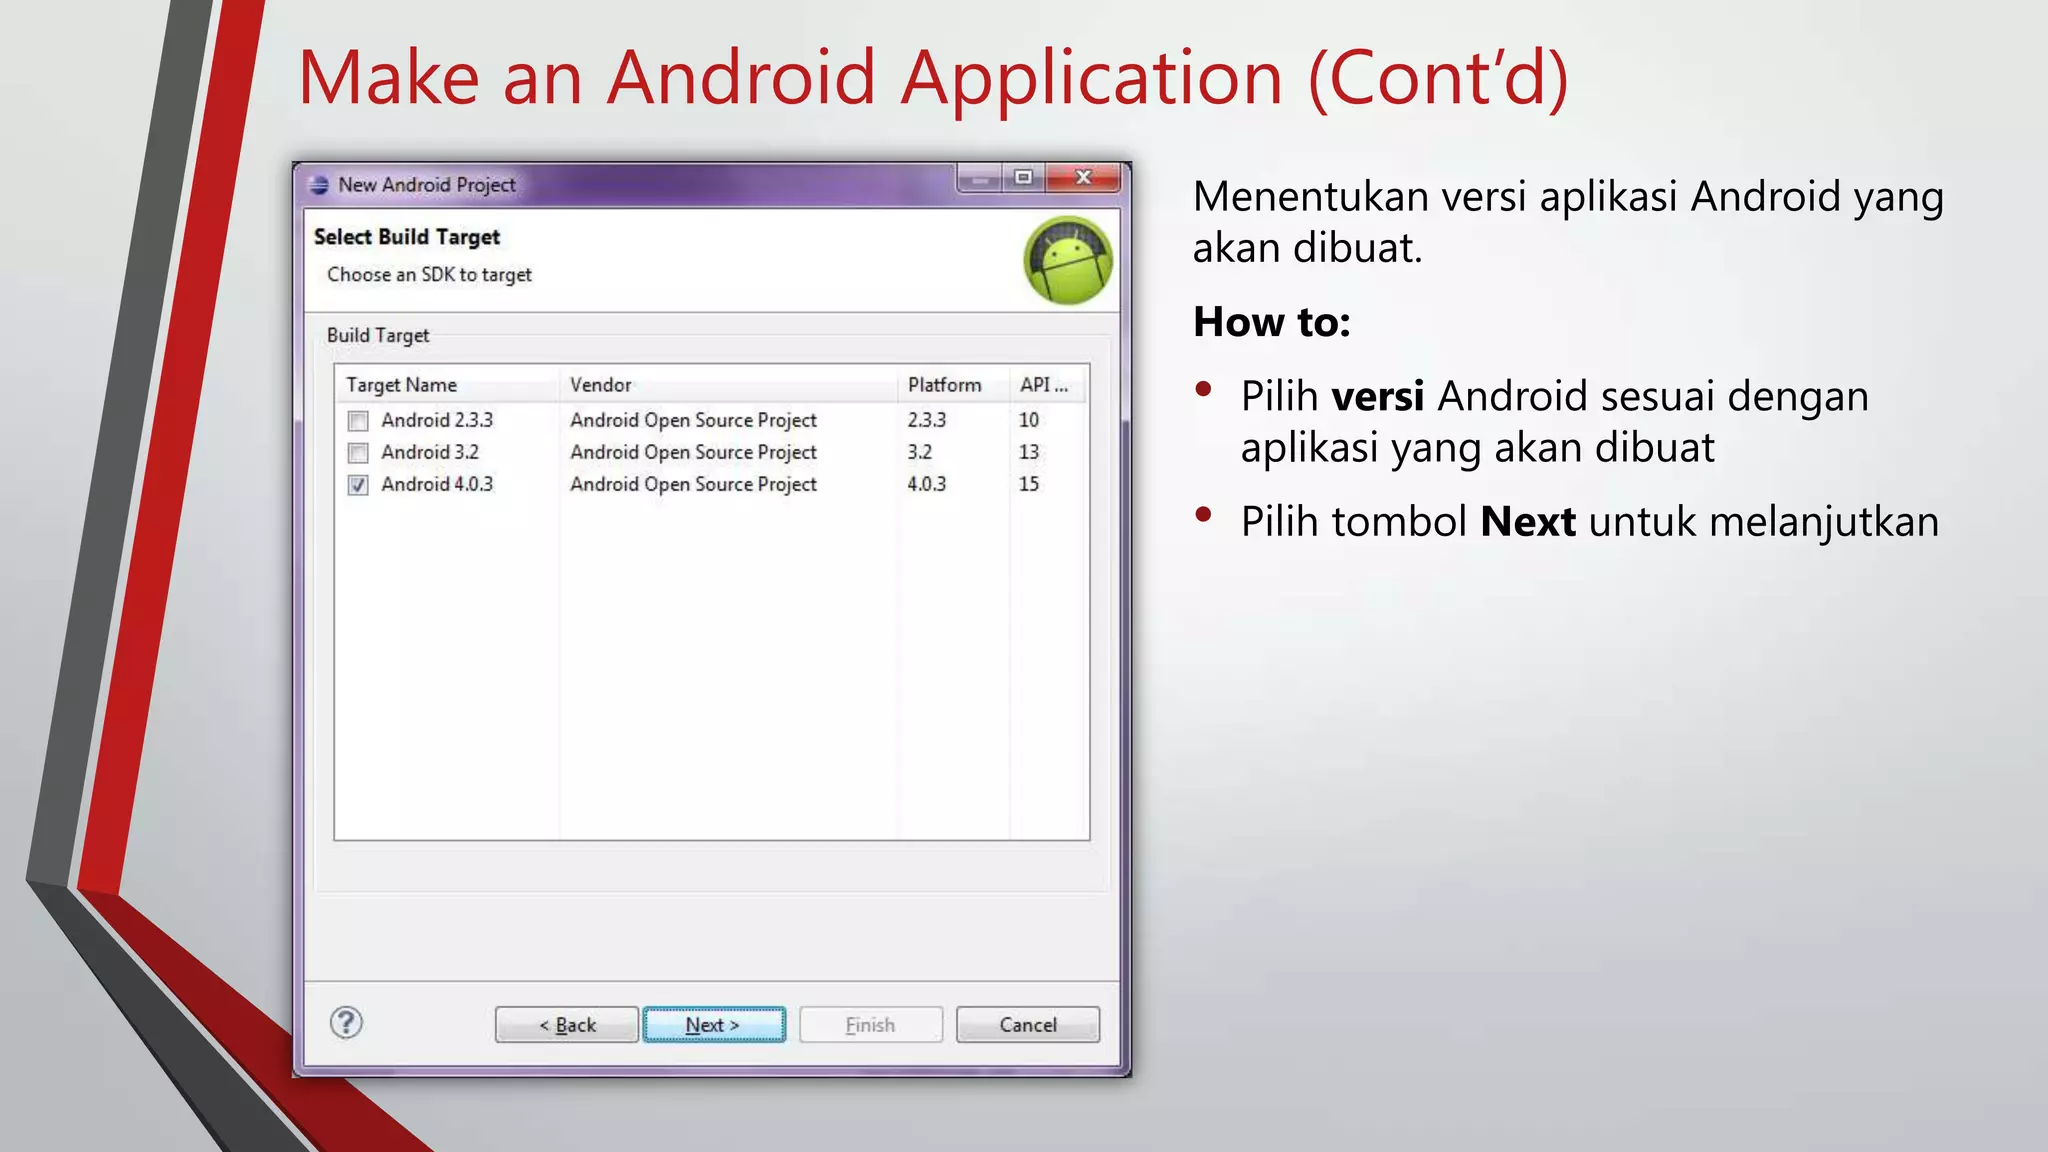The image size is (2048, 1152).
Task: Uncheck the Android 4.0.3 target checkbox
Action: (x=358, y=485)
